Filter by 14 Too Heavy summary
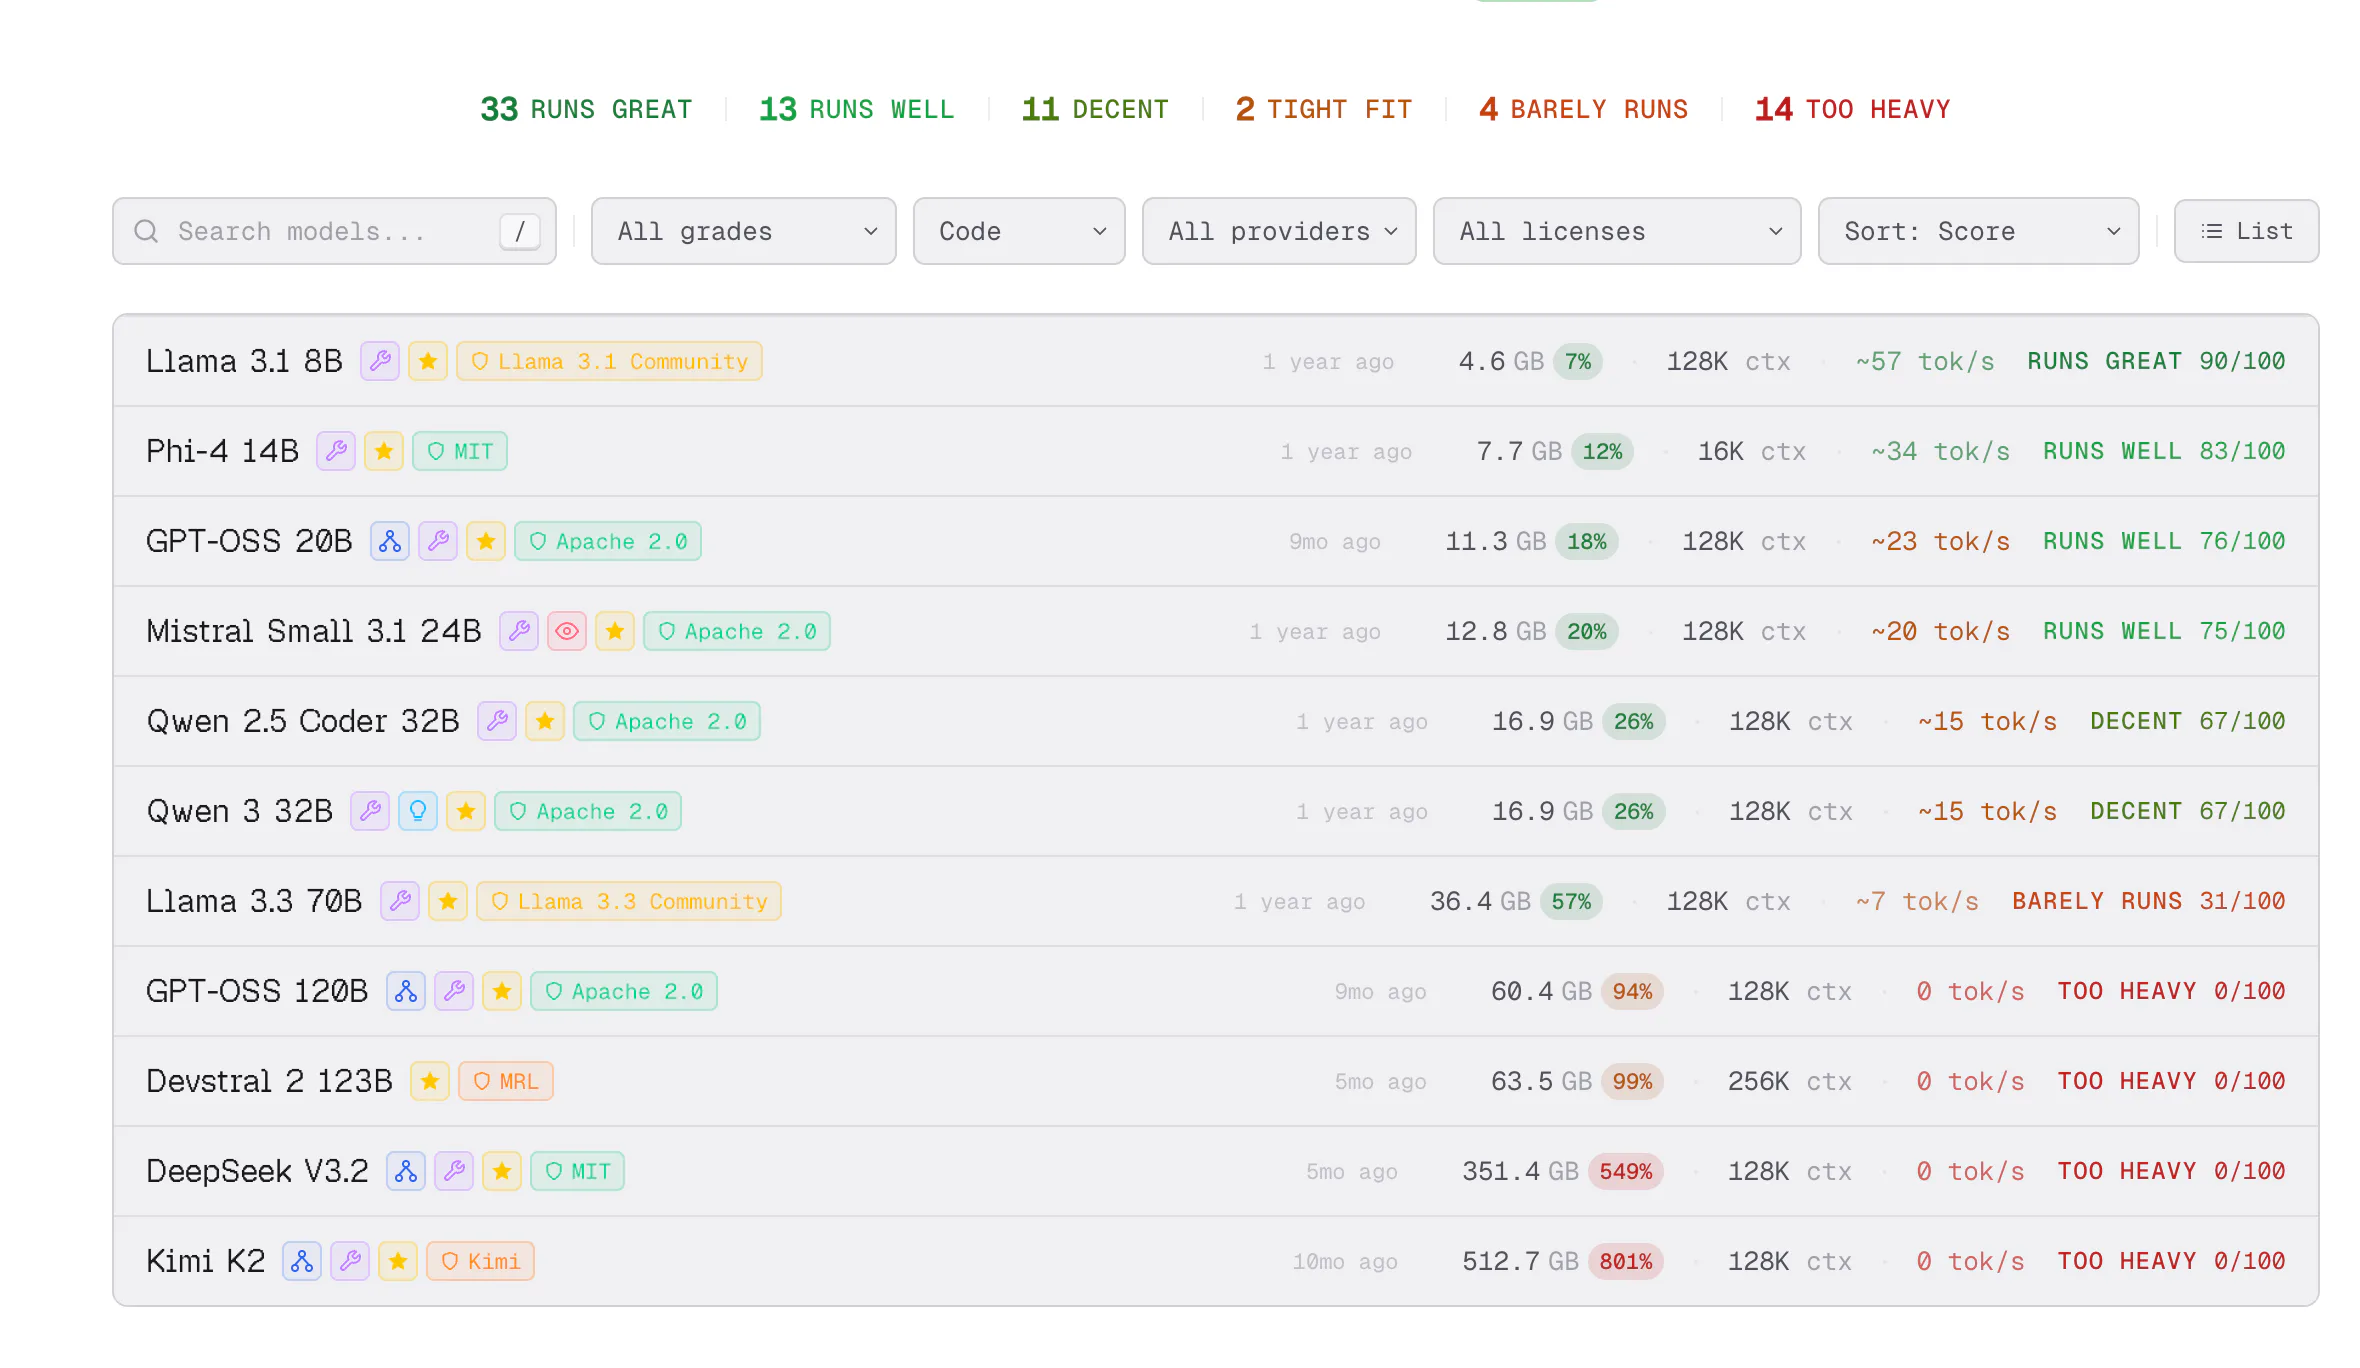 pyautogui.click(x=1852, y=109)
